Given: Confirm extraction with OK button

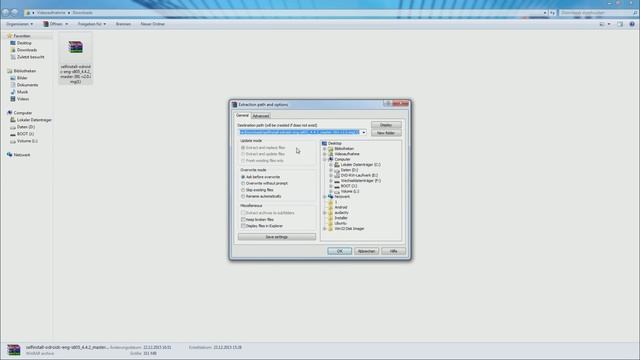Looking at the screenshot, I should 340,251.
